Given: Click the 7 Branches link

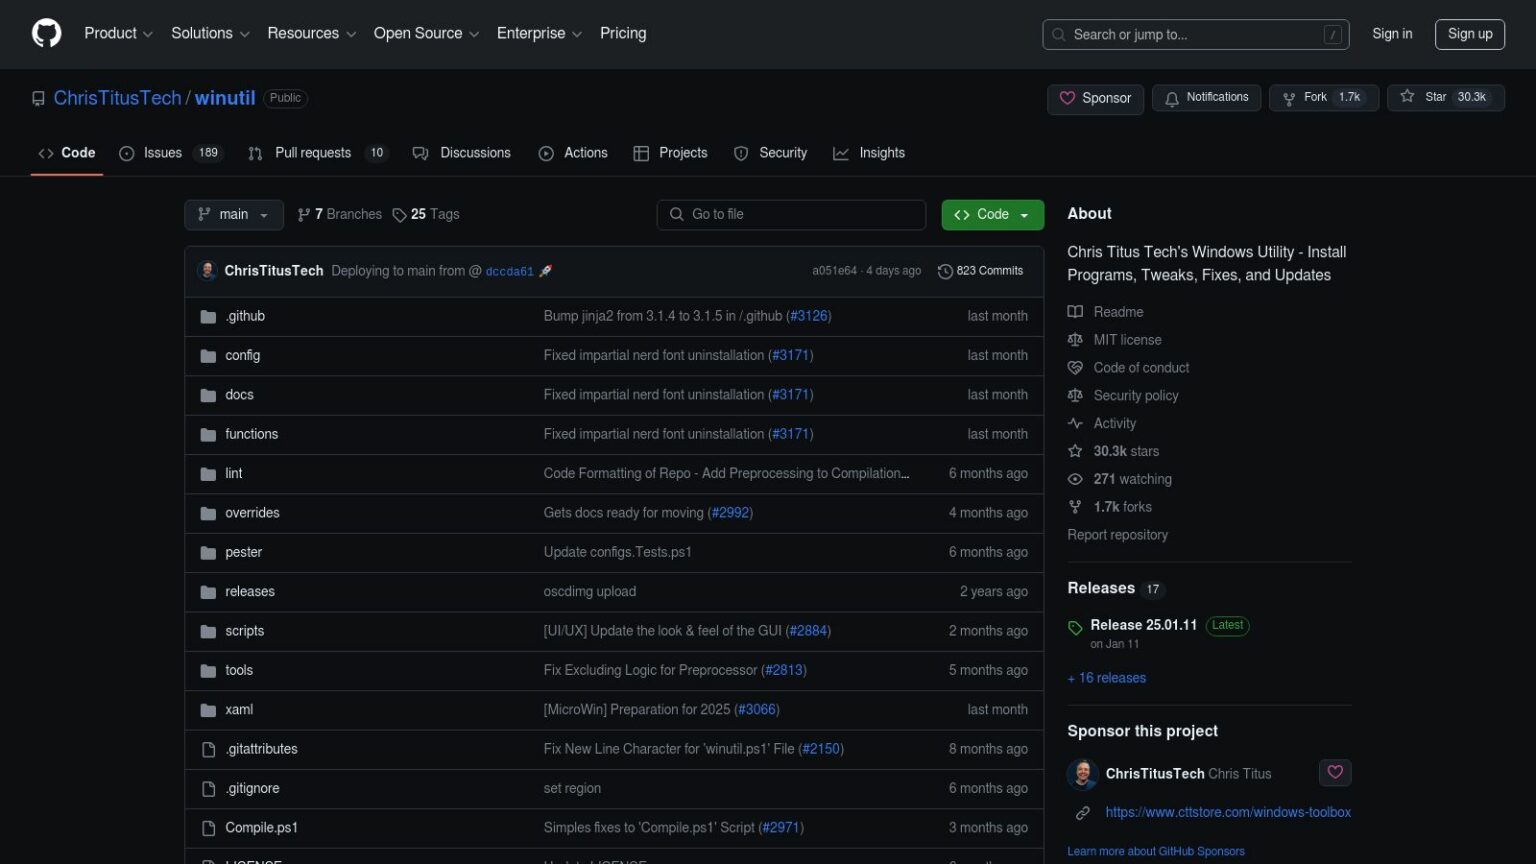Looking at the screenshot, I should point(340,214).
